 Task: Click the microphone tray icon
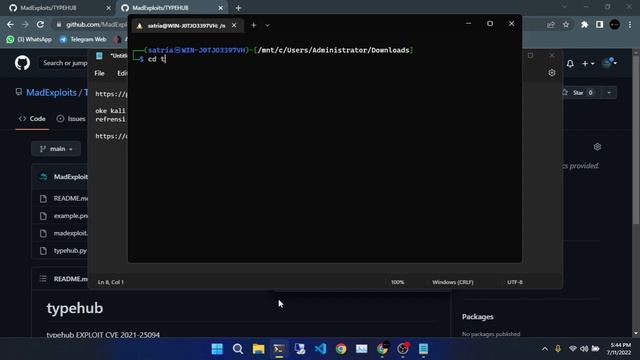[558, 349]
